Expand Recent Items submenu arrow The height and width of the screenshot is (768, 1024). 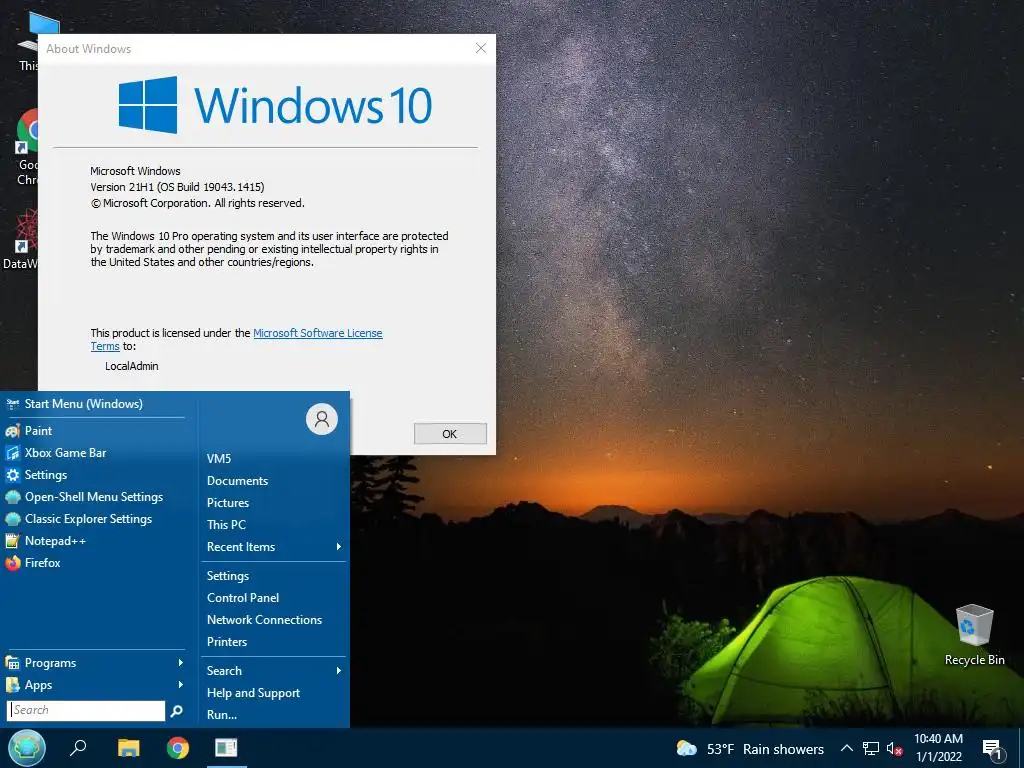pos(338,547)
